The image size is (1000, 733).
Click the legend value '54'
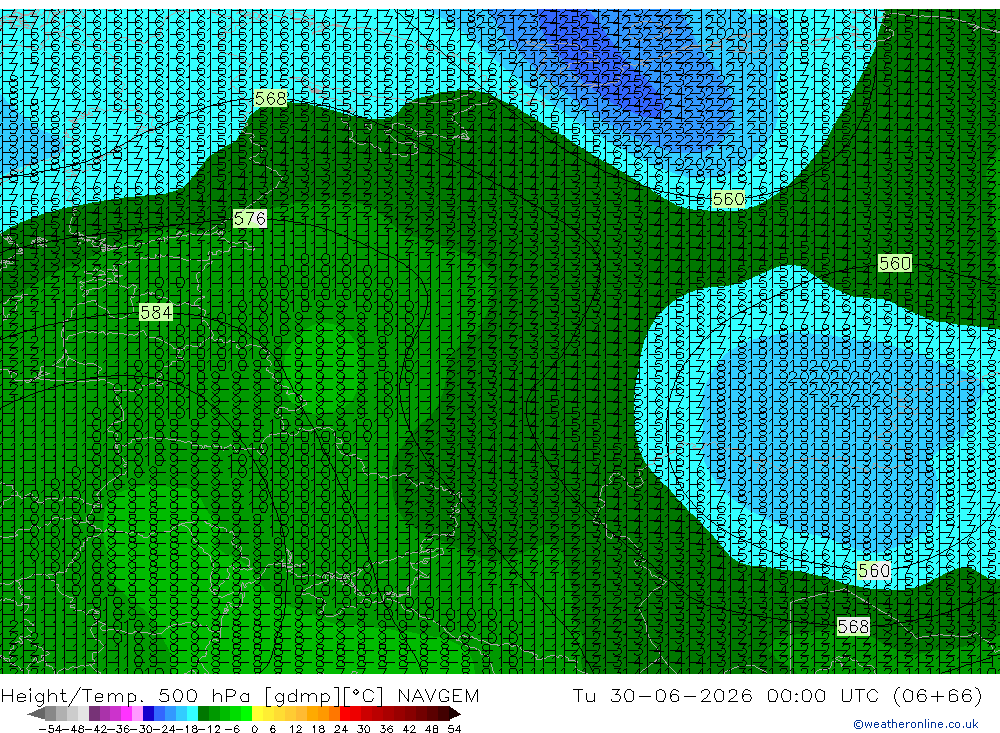click(x=454, y=729)
